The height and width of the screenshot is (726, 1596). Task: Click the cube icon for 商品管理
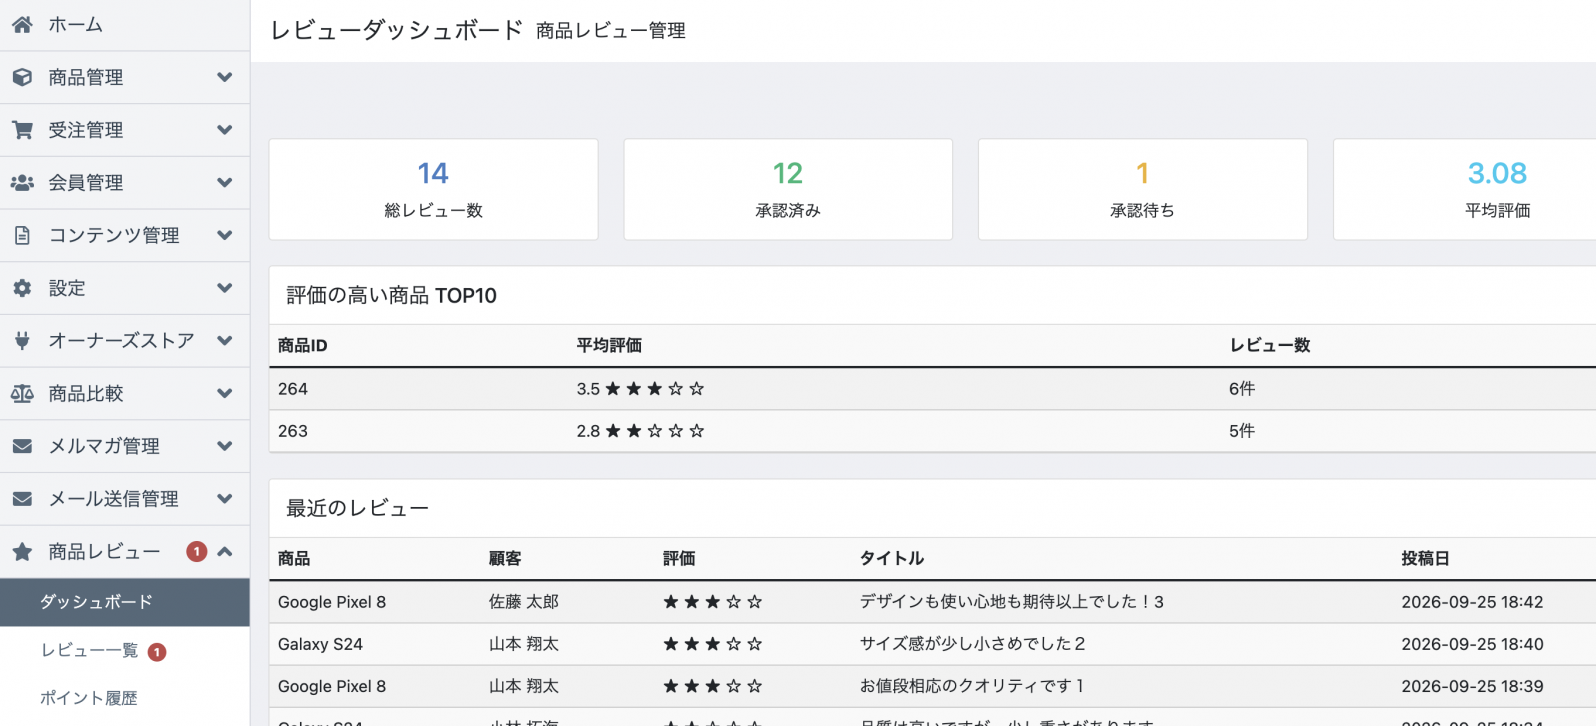(22, 77)
